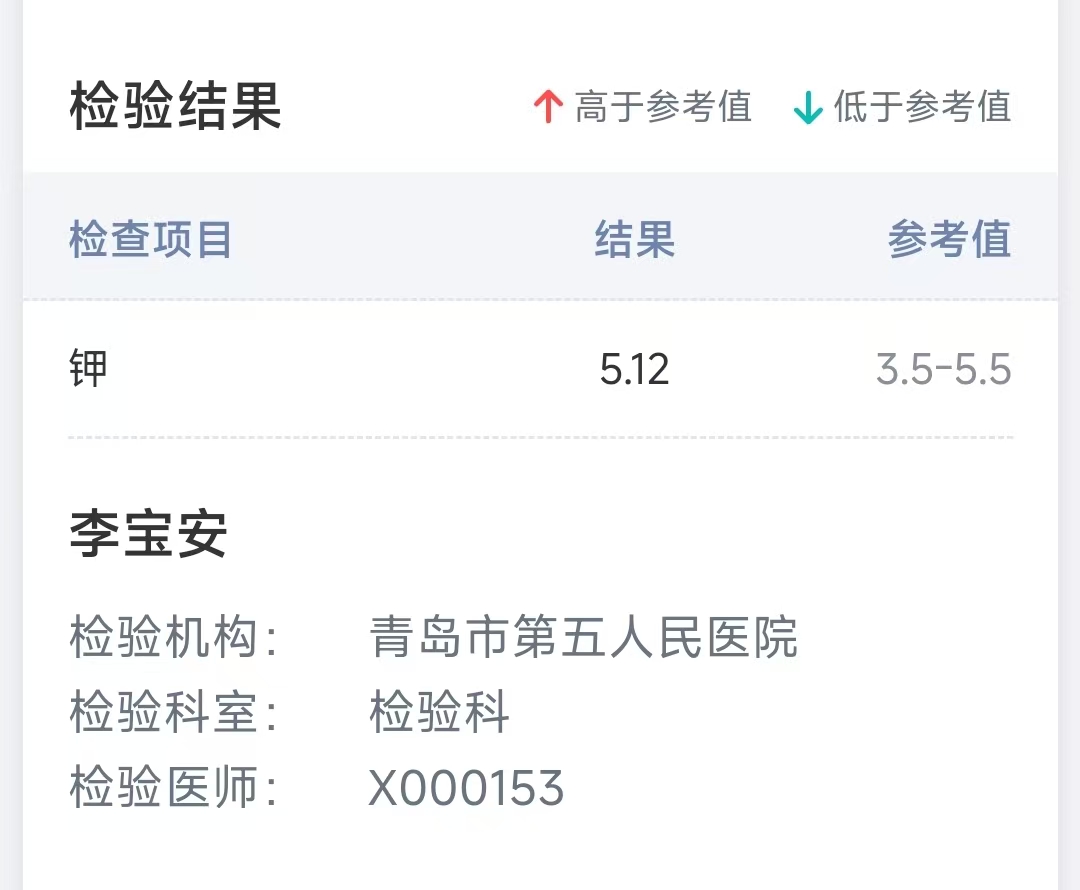Tap the 高于参考值 legend label
This screenshot has width=1080, height=890.
pos(663,107)
